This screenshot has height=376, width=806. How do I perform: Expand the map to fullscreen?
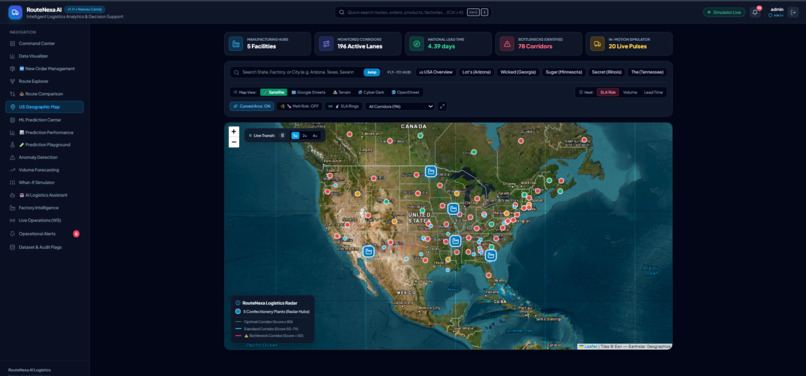point(442,106)
